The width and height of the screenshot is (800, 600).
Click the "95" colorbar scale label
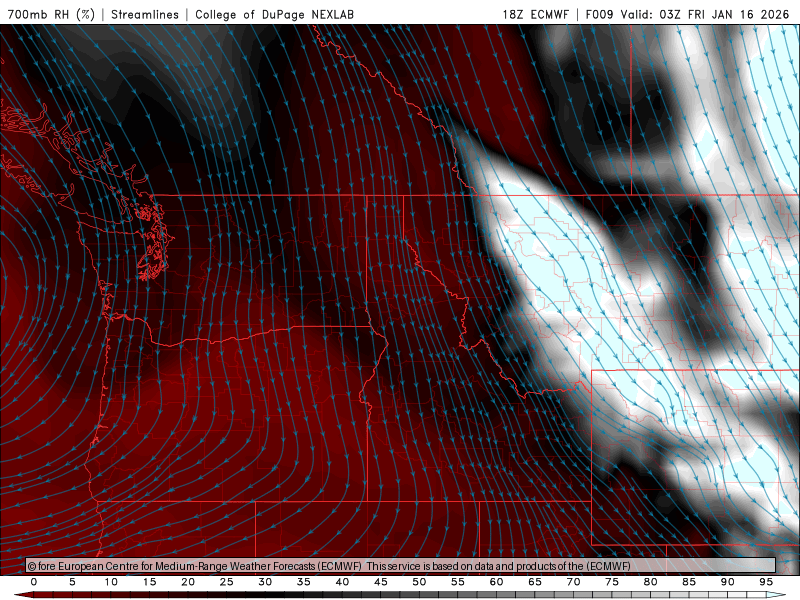tap(766, 582)
